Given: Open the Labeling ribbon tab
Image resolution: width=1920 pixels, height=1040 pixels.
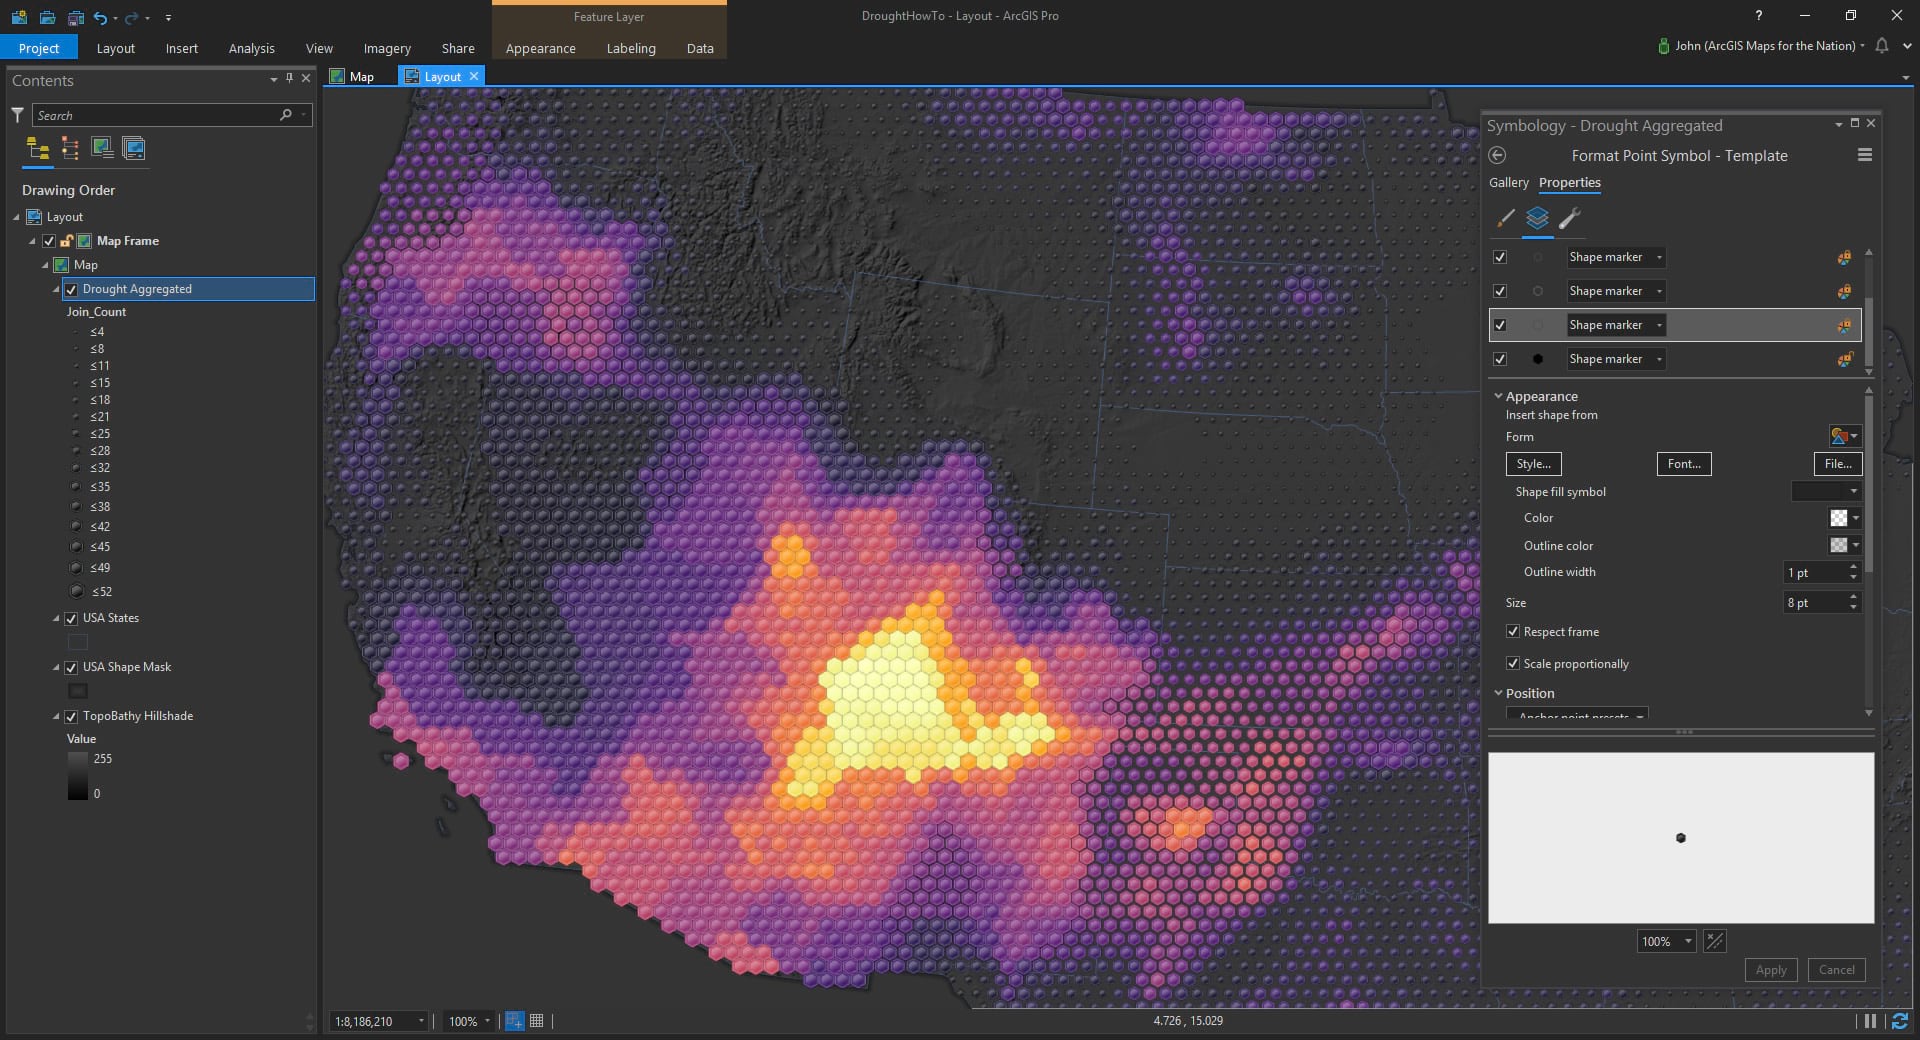Looking at the screenshot, I should tap(631, 48).
